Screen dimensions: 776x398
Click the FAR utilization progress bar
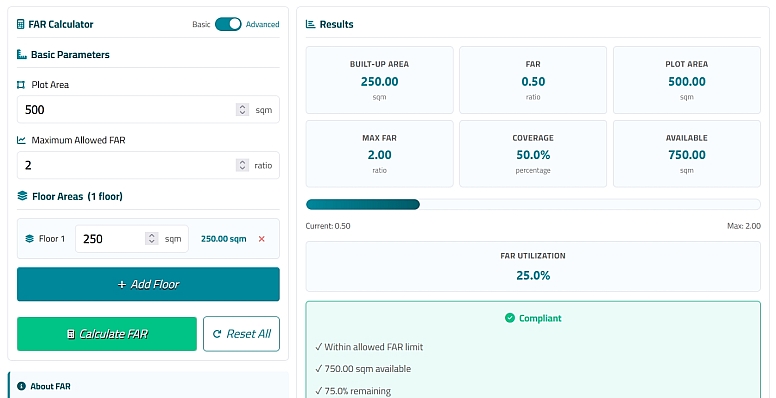[x=533, y=204]
